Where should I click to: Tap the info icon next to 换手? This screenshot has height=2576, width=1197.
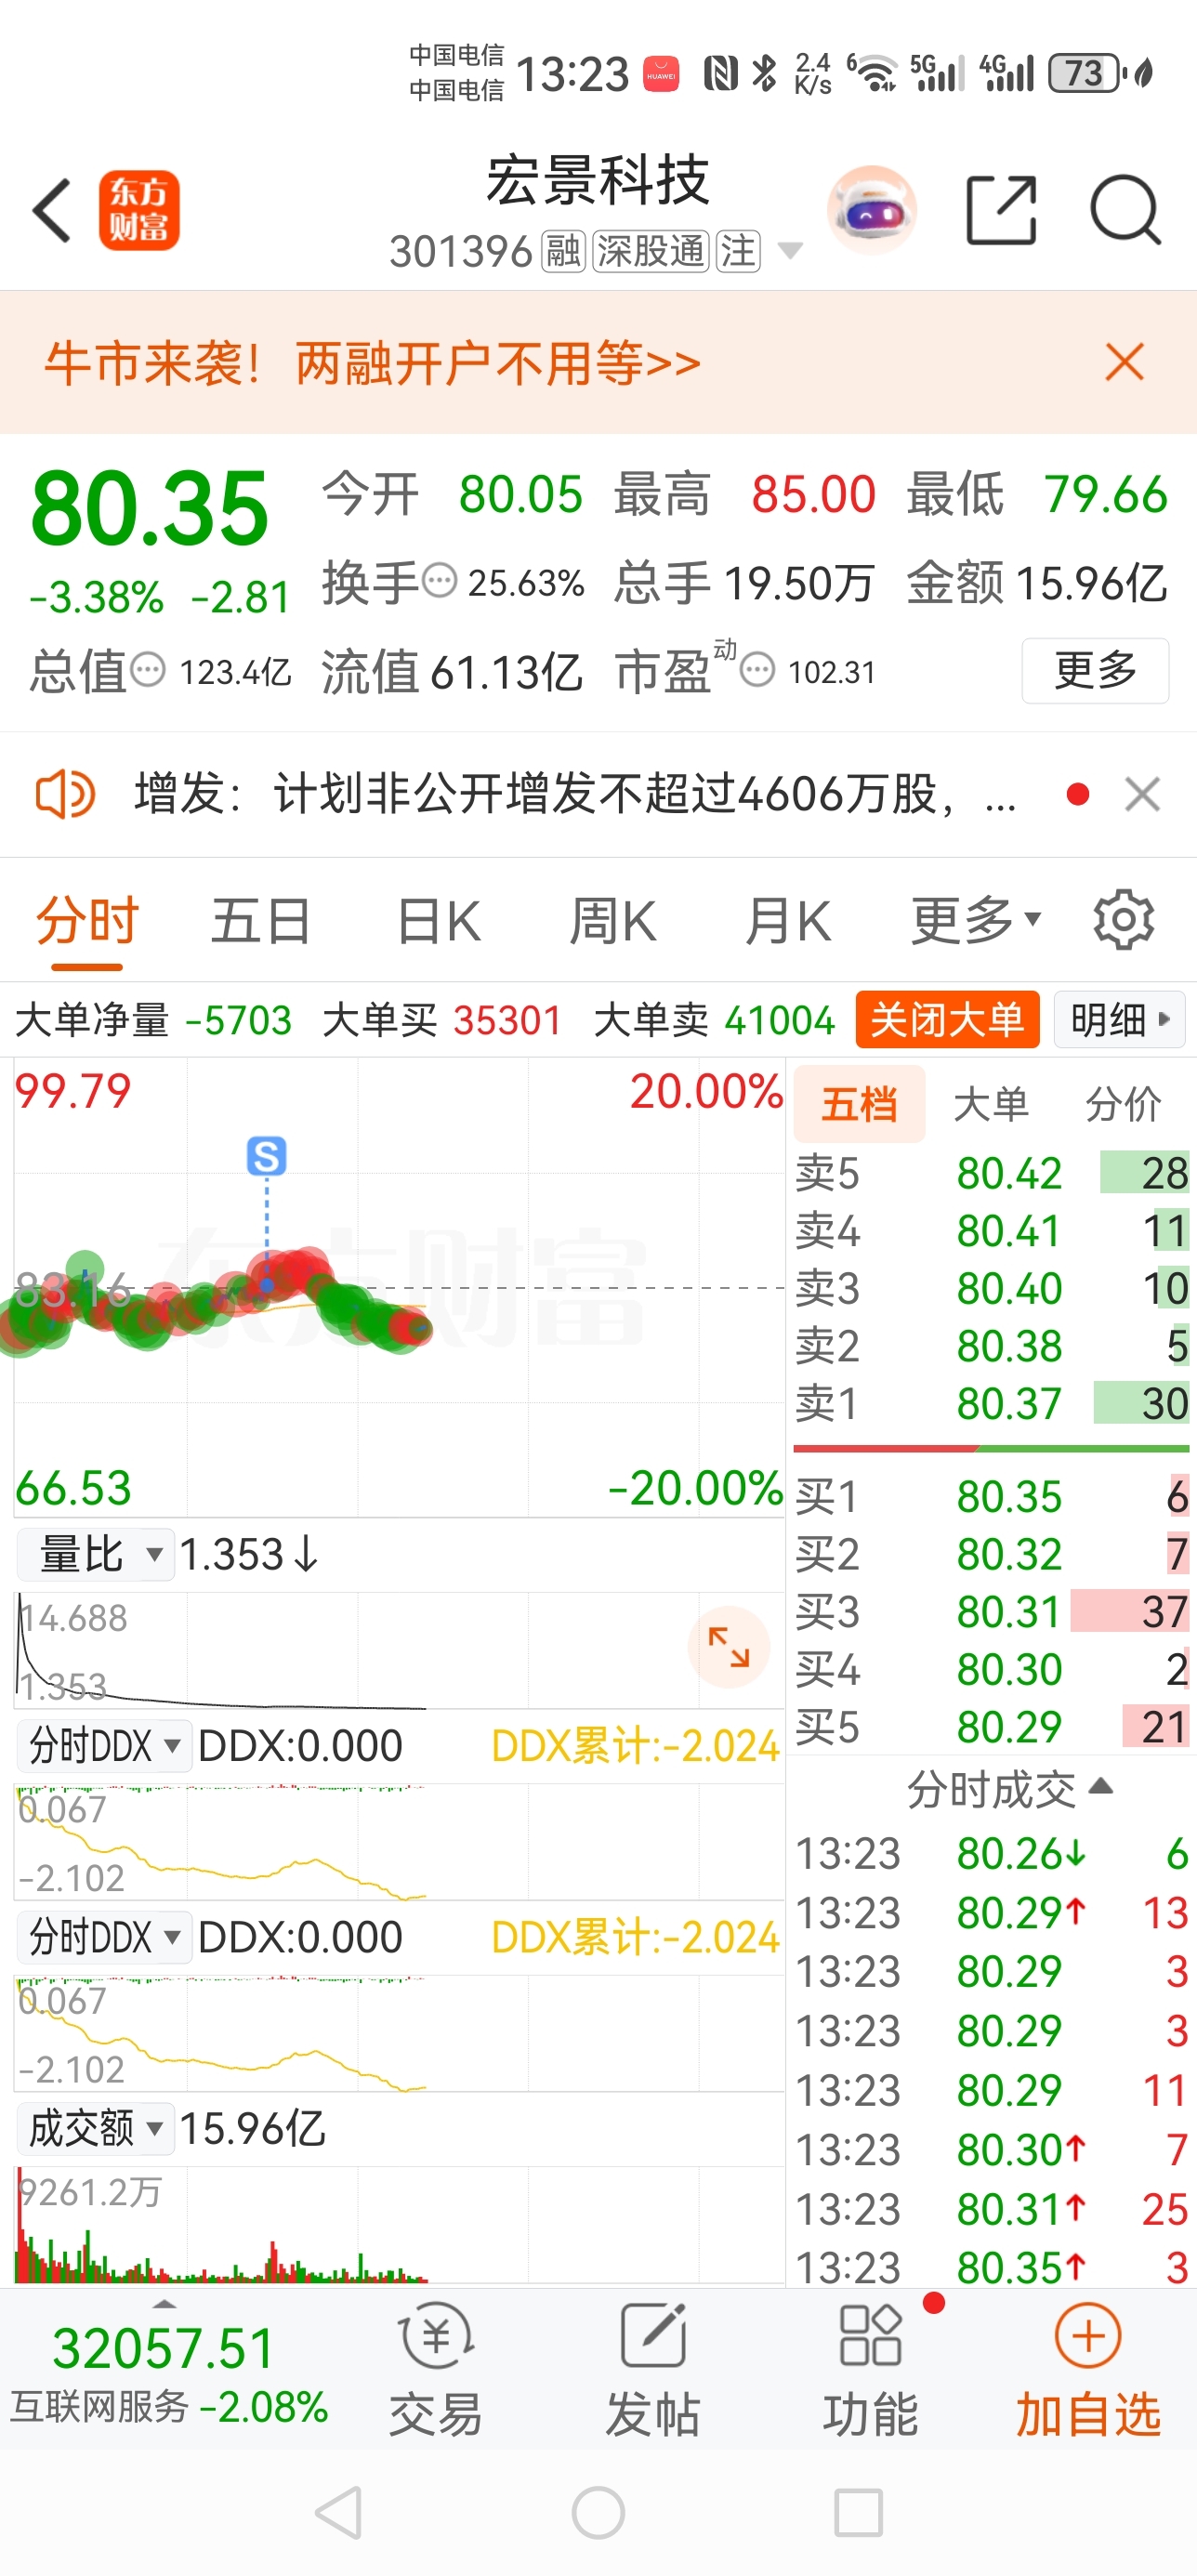440,580
